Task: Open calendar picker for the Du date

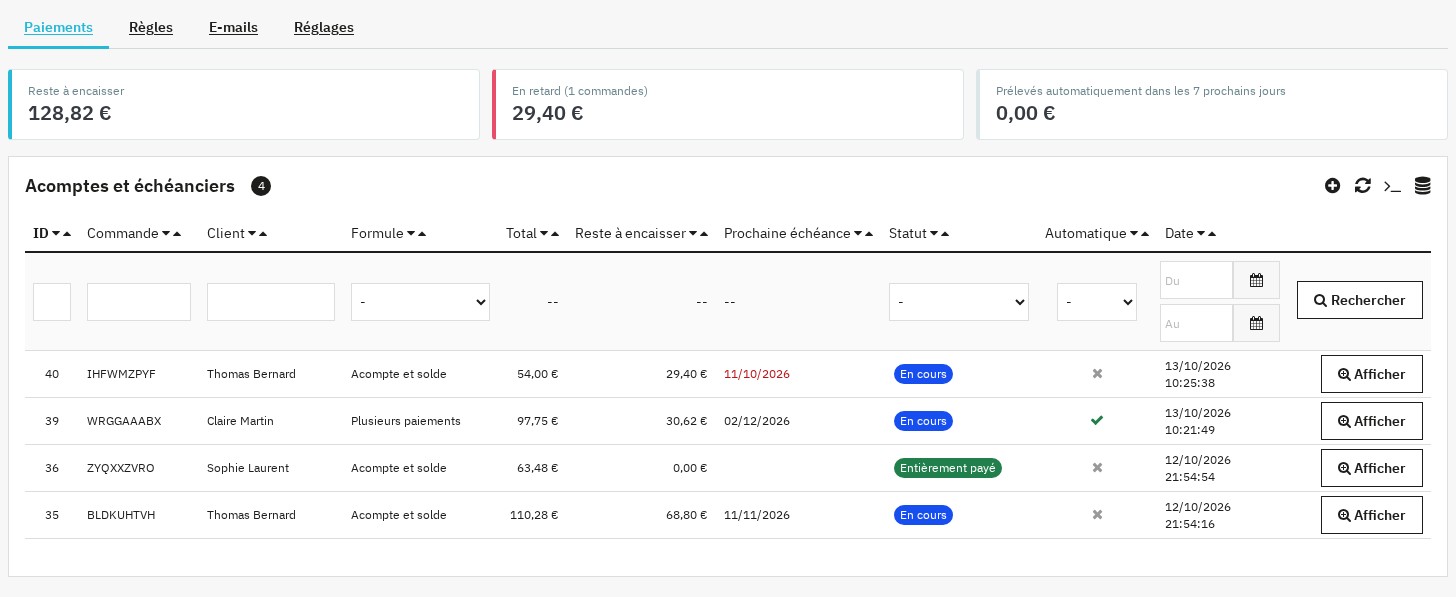Action: point(1256,280)
